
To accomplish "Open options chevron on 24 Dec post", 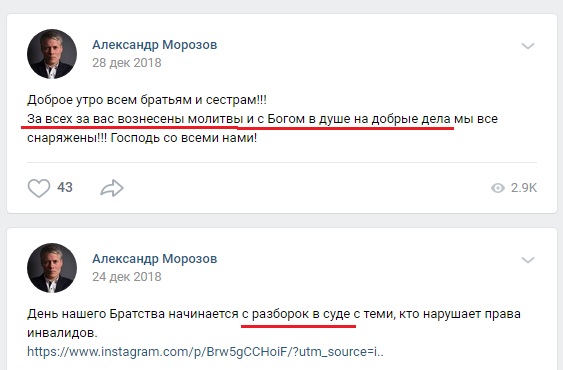I will click(x=528, y=260).
